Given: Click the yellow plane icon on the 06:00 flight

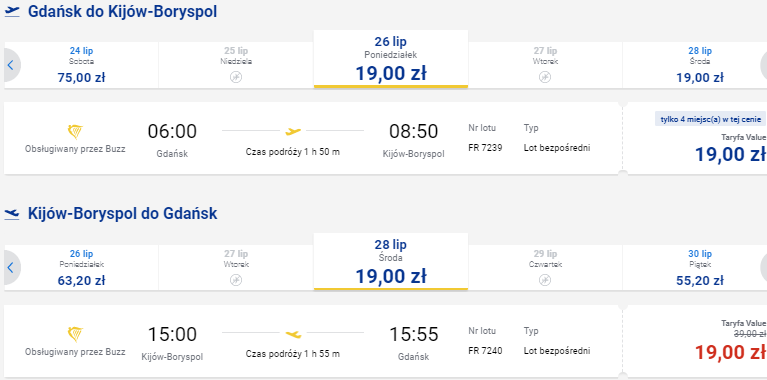Looking at the screenshot, I should pyautogui.click(x=293, y=131).
